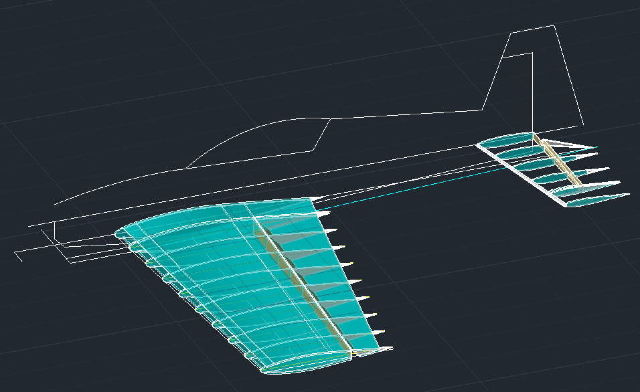Click the top edge of the vertical fin
640x392 pixels.
tap(533, 29)
